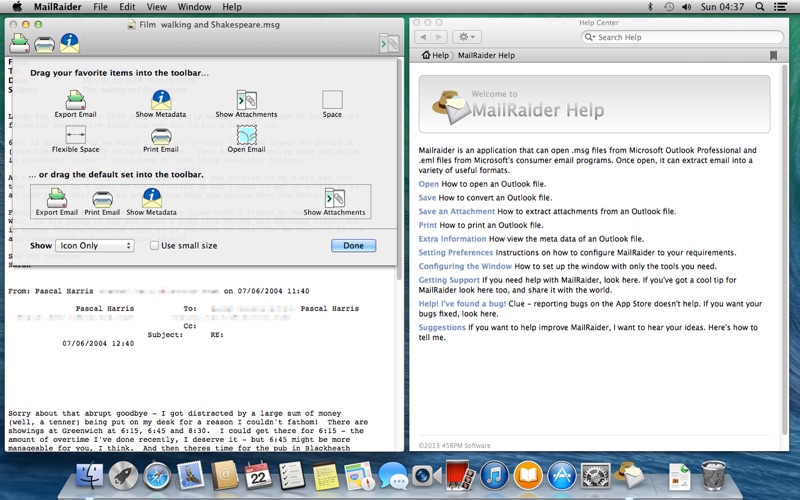This screenshot has height=500, width=800.
Task: Open the gear action menu in Help Center
Action: coord(467,37)
